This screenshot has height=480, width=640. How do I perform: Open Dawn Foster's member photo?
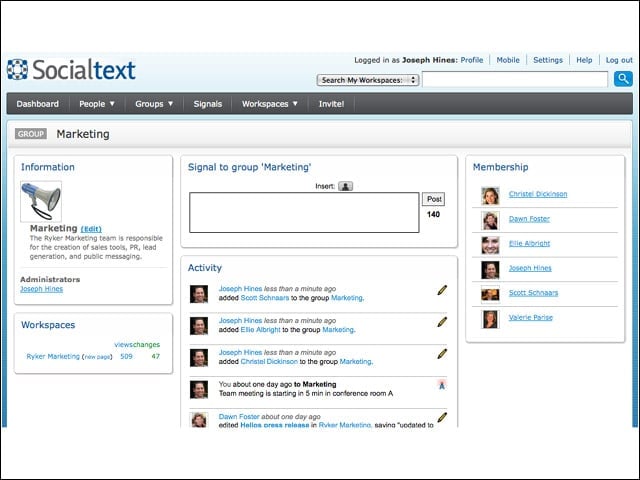490,221
